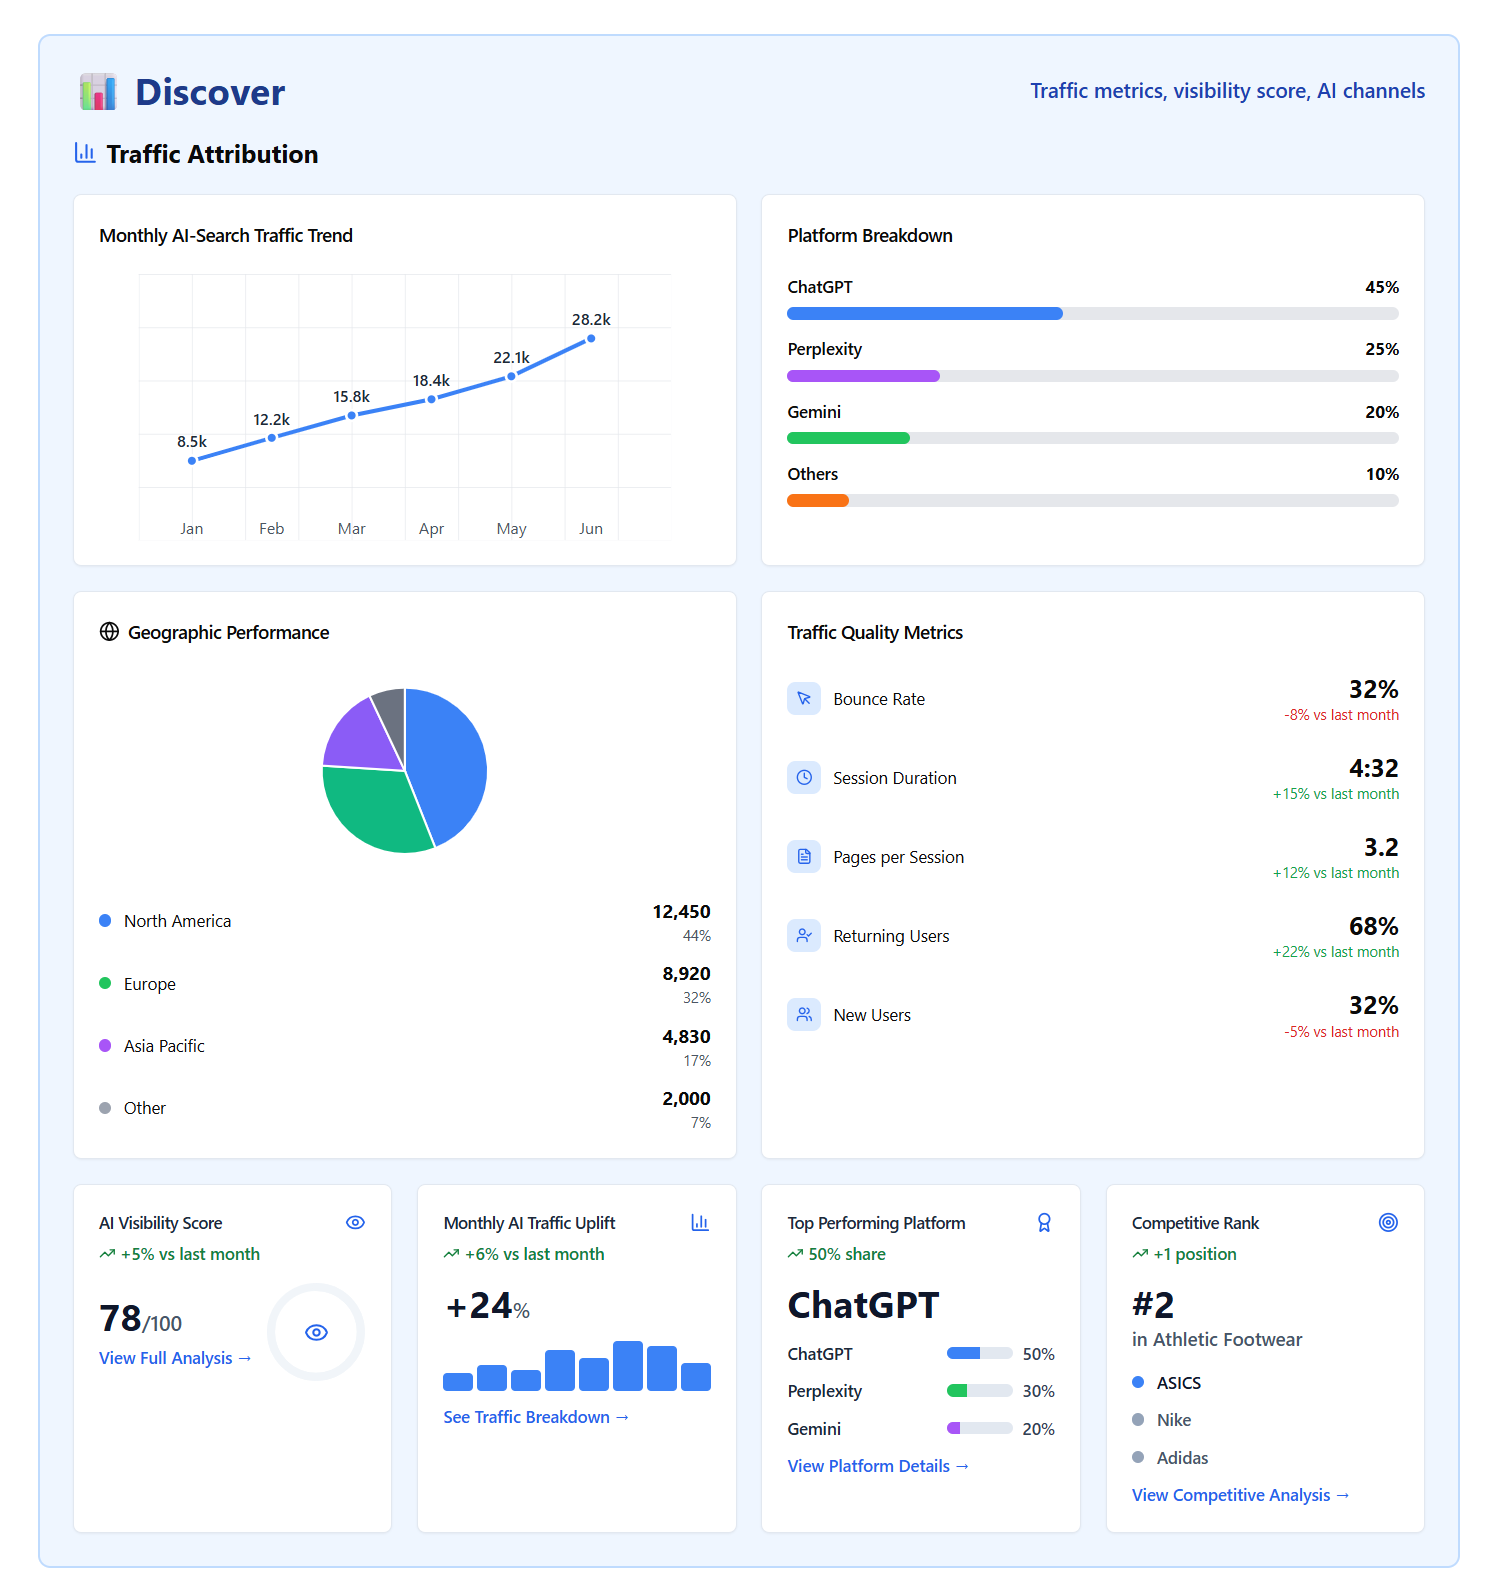1486x1584 pixels.
Task: Click the eye icon in AI Visibility Score header
Action: tap(355, 1222)
